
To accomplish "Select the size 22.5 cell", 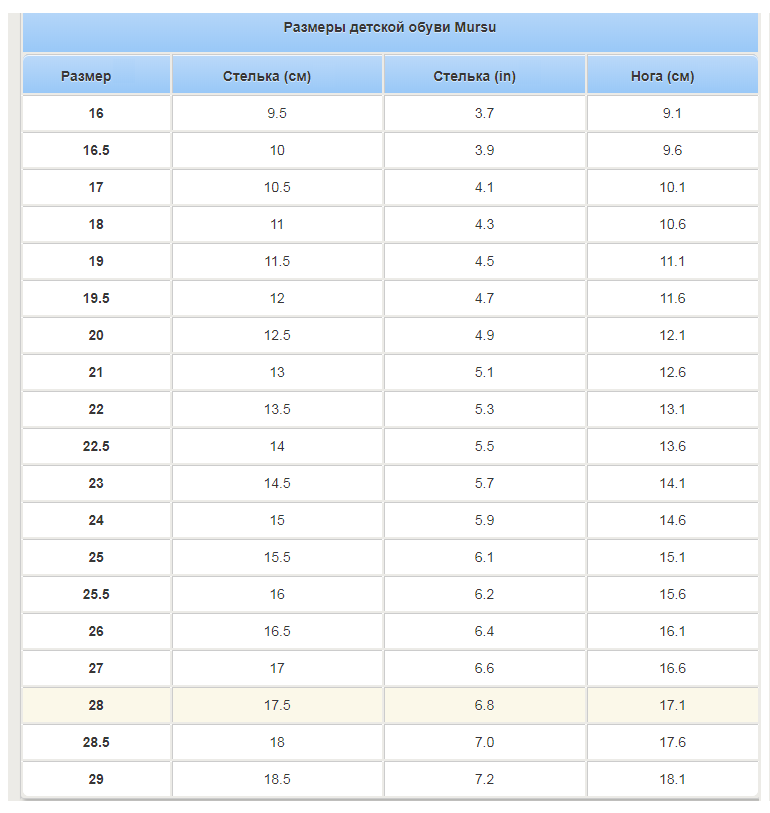I will click(96, 446).
